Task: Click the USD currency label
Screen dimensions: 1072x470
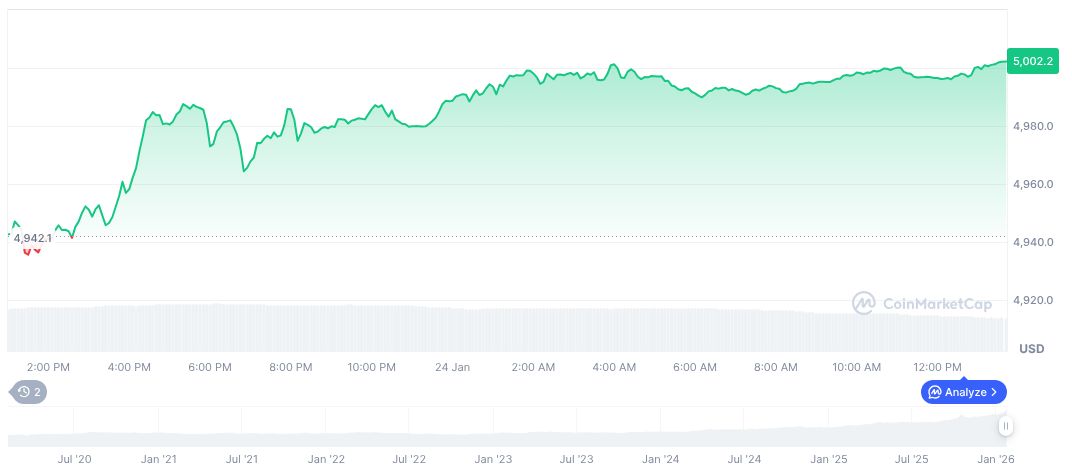Action: [1032, 348]
